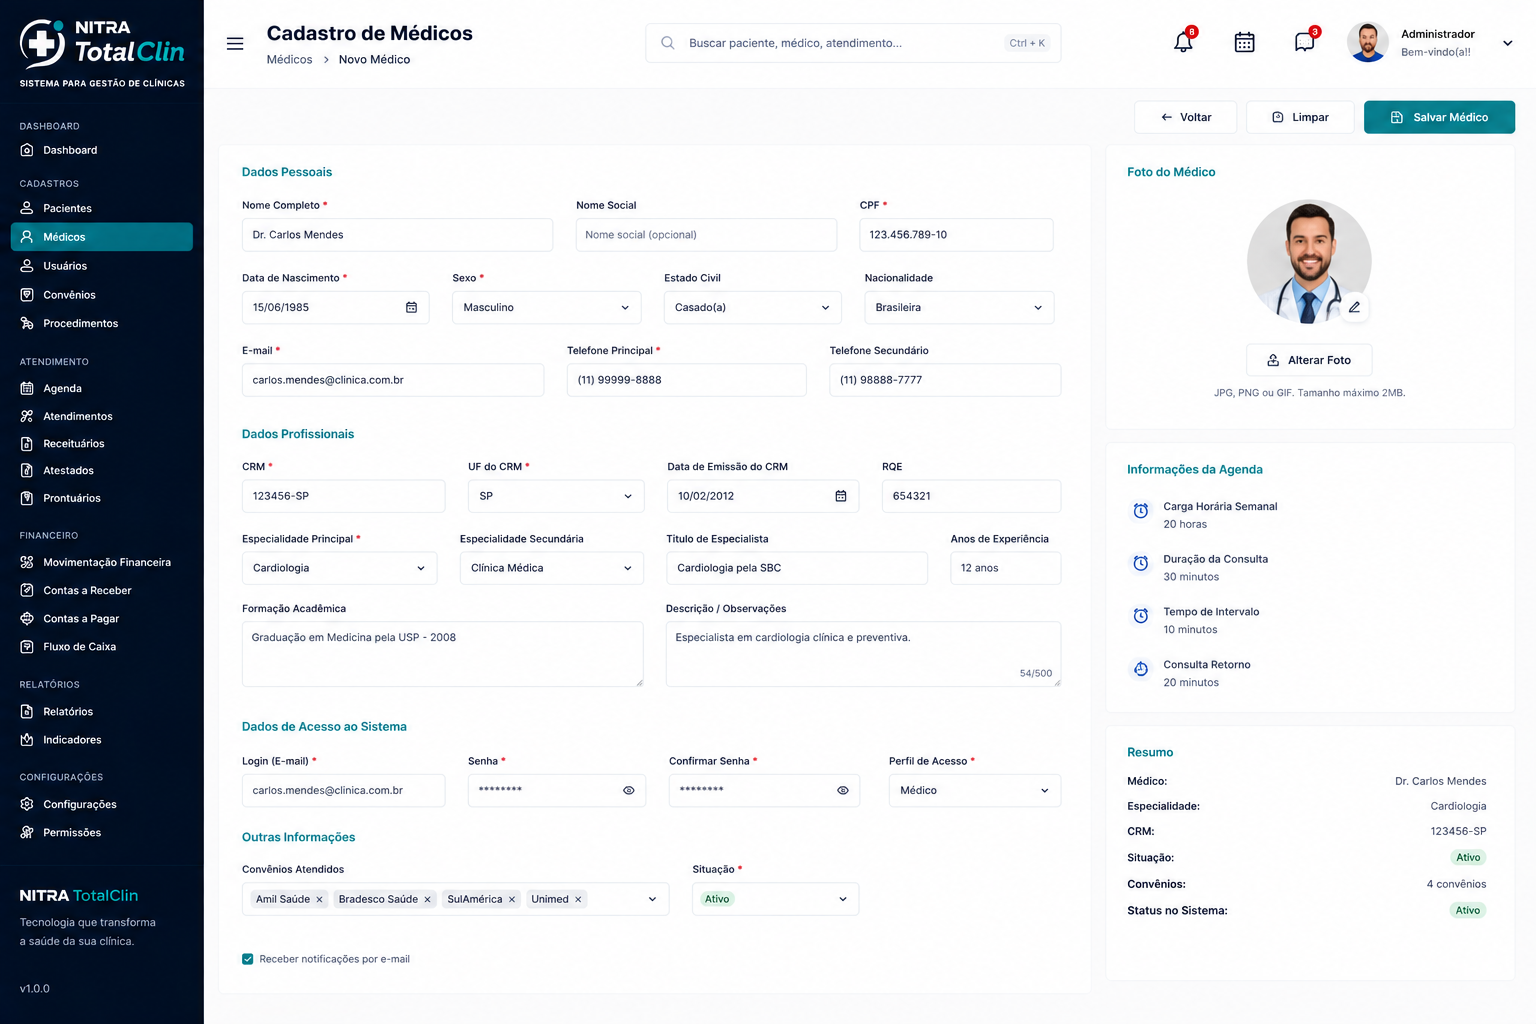Focus the search patients input field
The width and height of the screenshot is (1536, 1024).
(853, 43)
